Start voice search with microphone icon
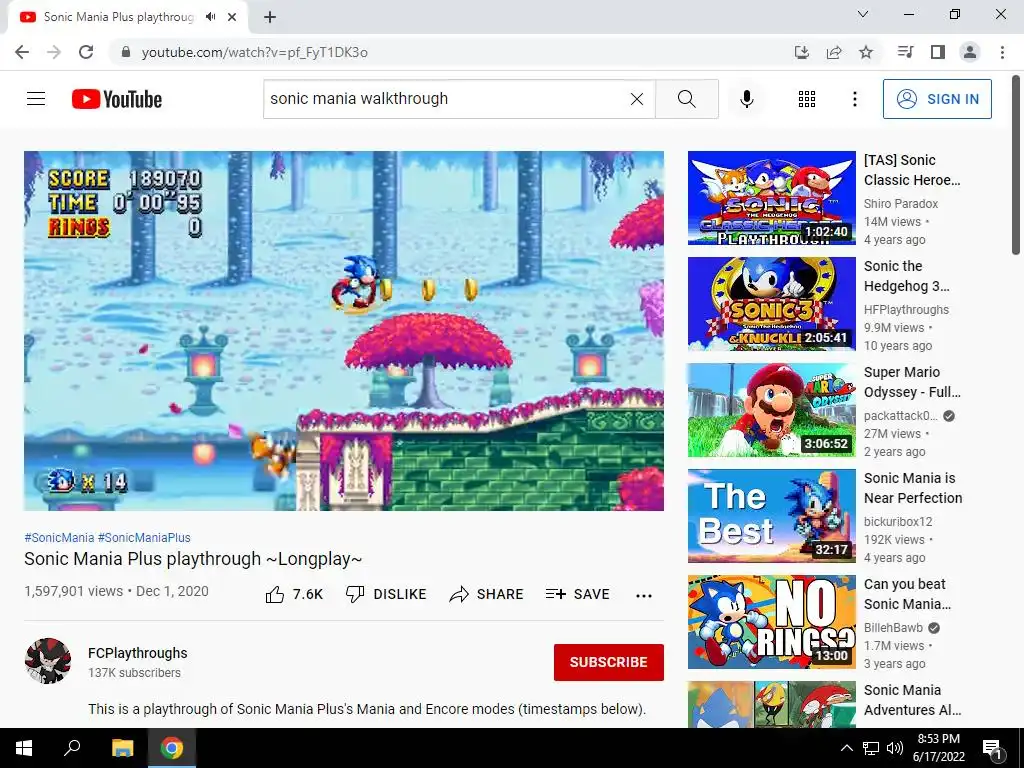This screenshot has width=1024, height=768. click(746, 99)
